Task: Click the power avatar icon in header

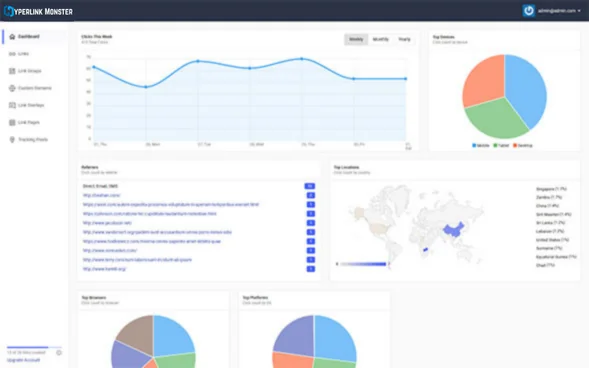Action: coord(529,11)
